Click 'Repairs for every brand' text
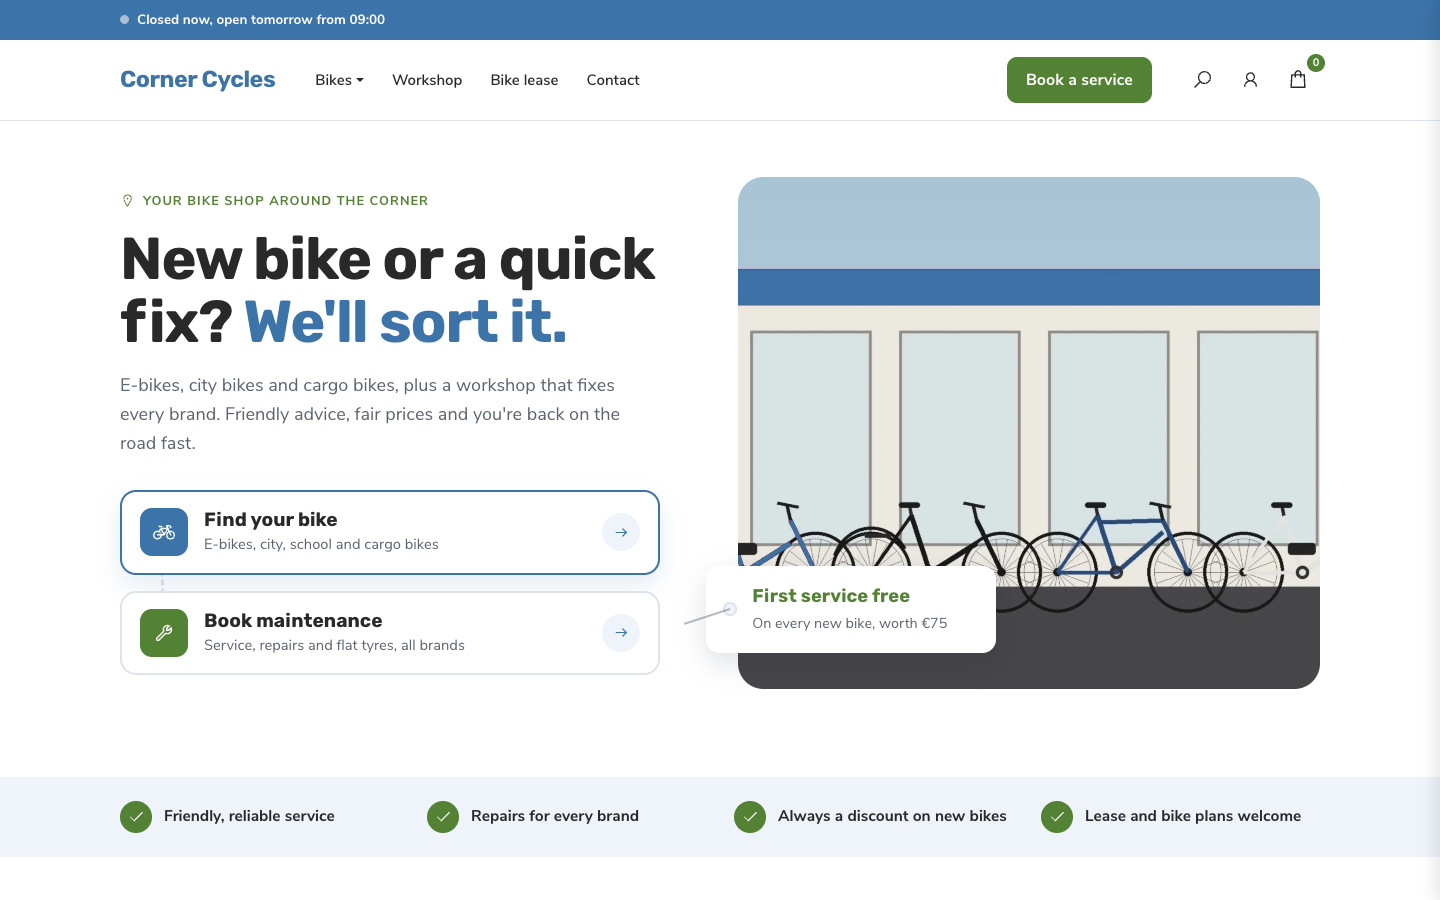The image size is (1440, 900). pyautogui.click(x=555, y=816)
